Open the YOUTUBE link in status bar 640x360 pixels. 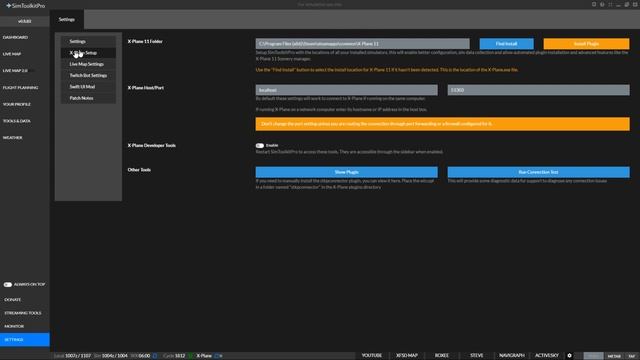point(372,356)
